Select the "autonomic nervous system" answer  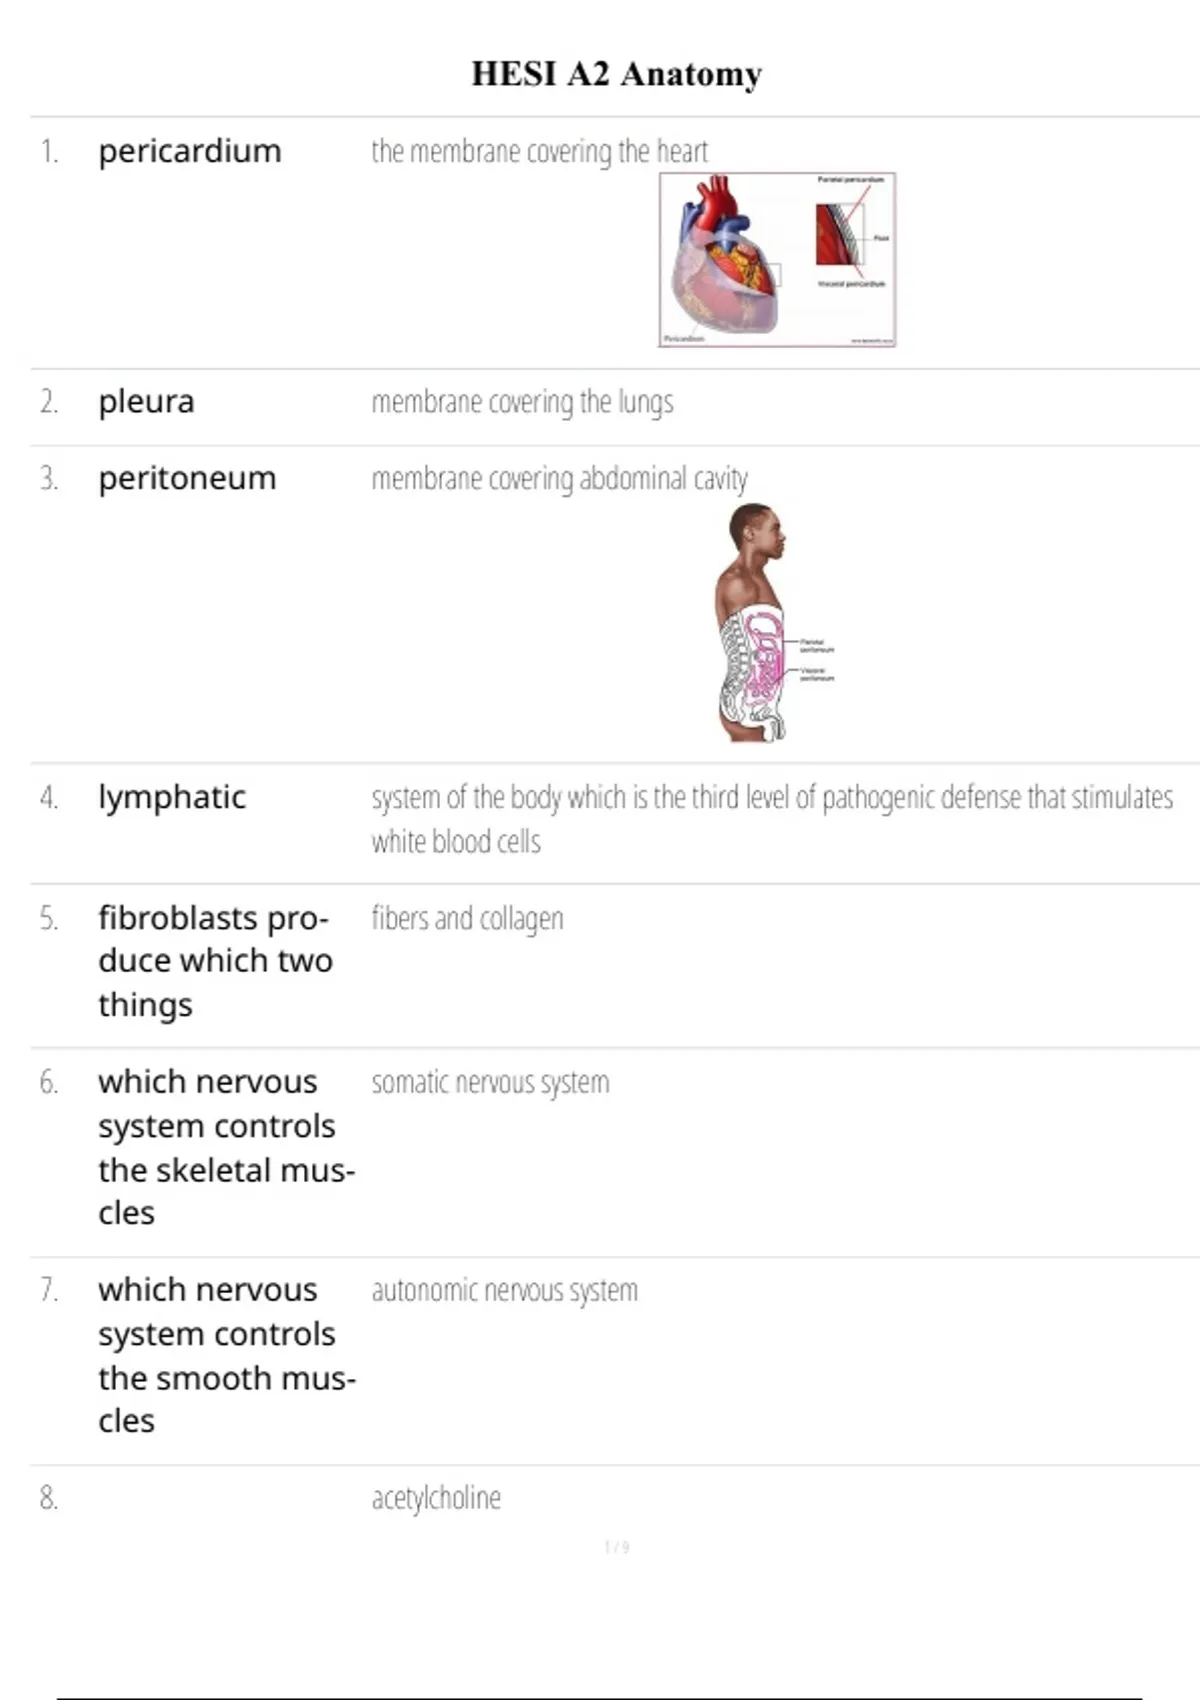[x=504, y=1290]
